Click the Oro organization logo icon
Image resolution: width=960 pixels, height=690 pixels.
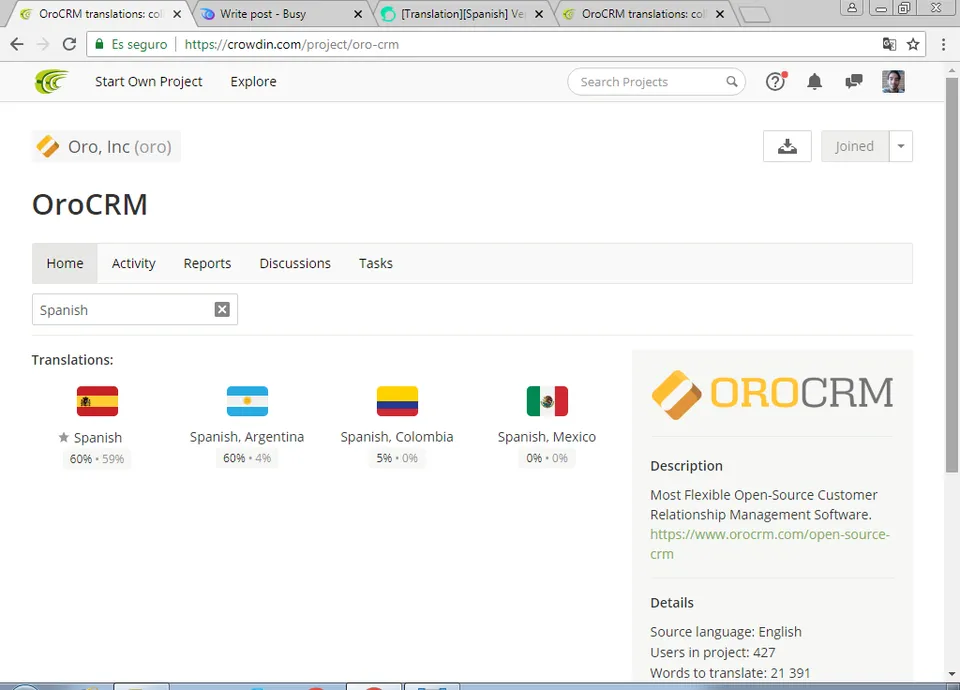click(x=48, y=146)
